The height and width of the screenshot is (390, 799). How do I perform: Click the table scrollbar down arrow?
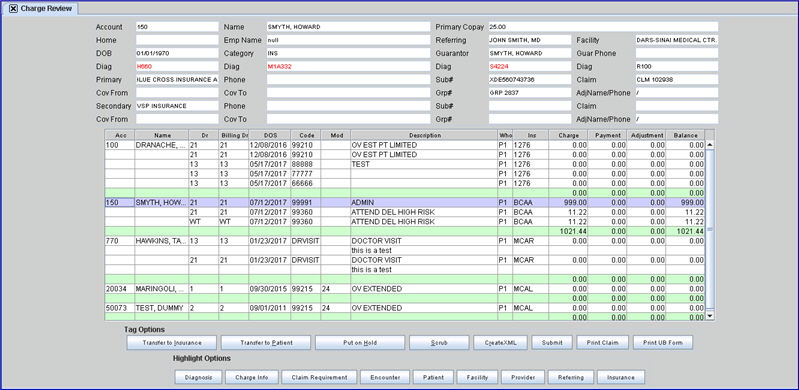click(x=710, y=317)
